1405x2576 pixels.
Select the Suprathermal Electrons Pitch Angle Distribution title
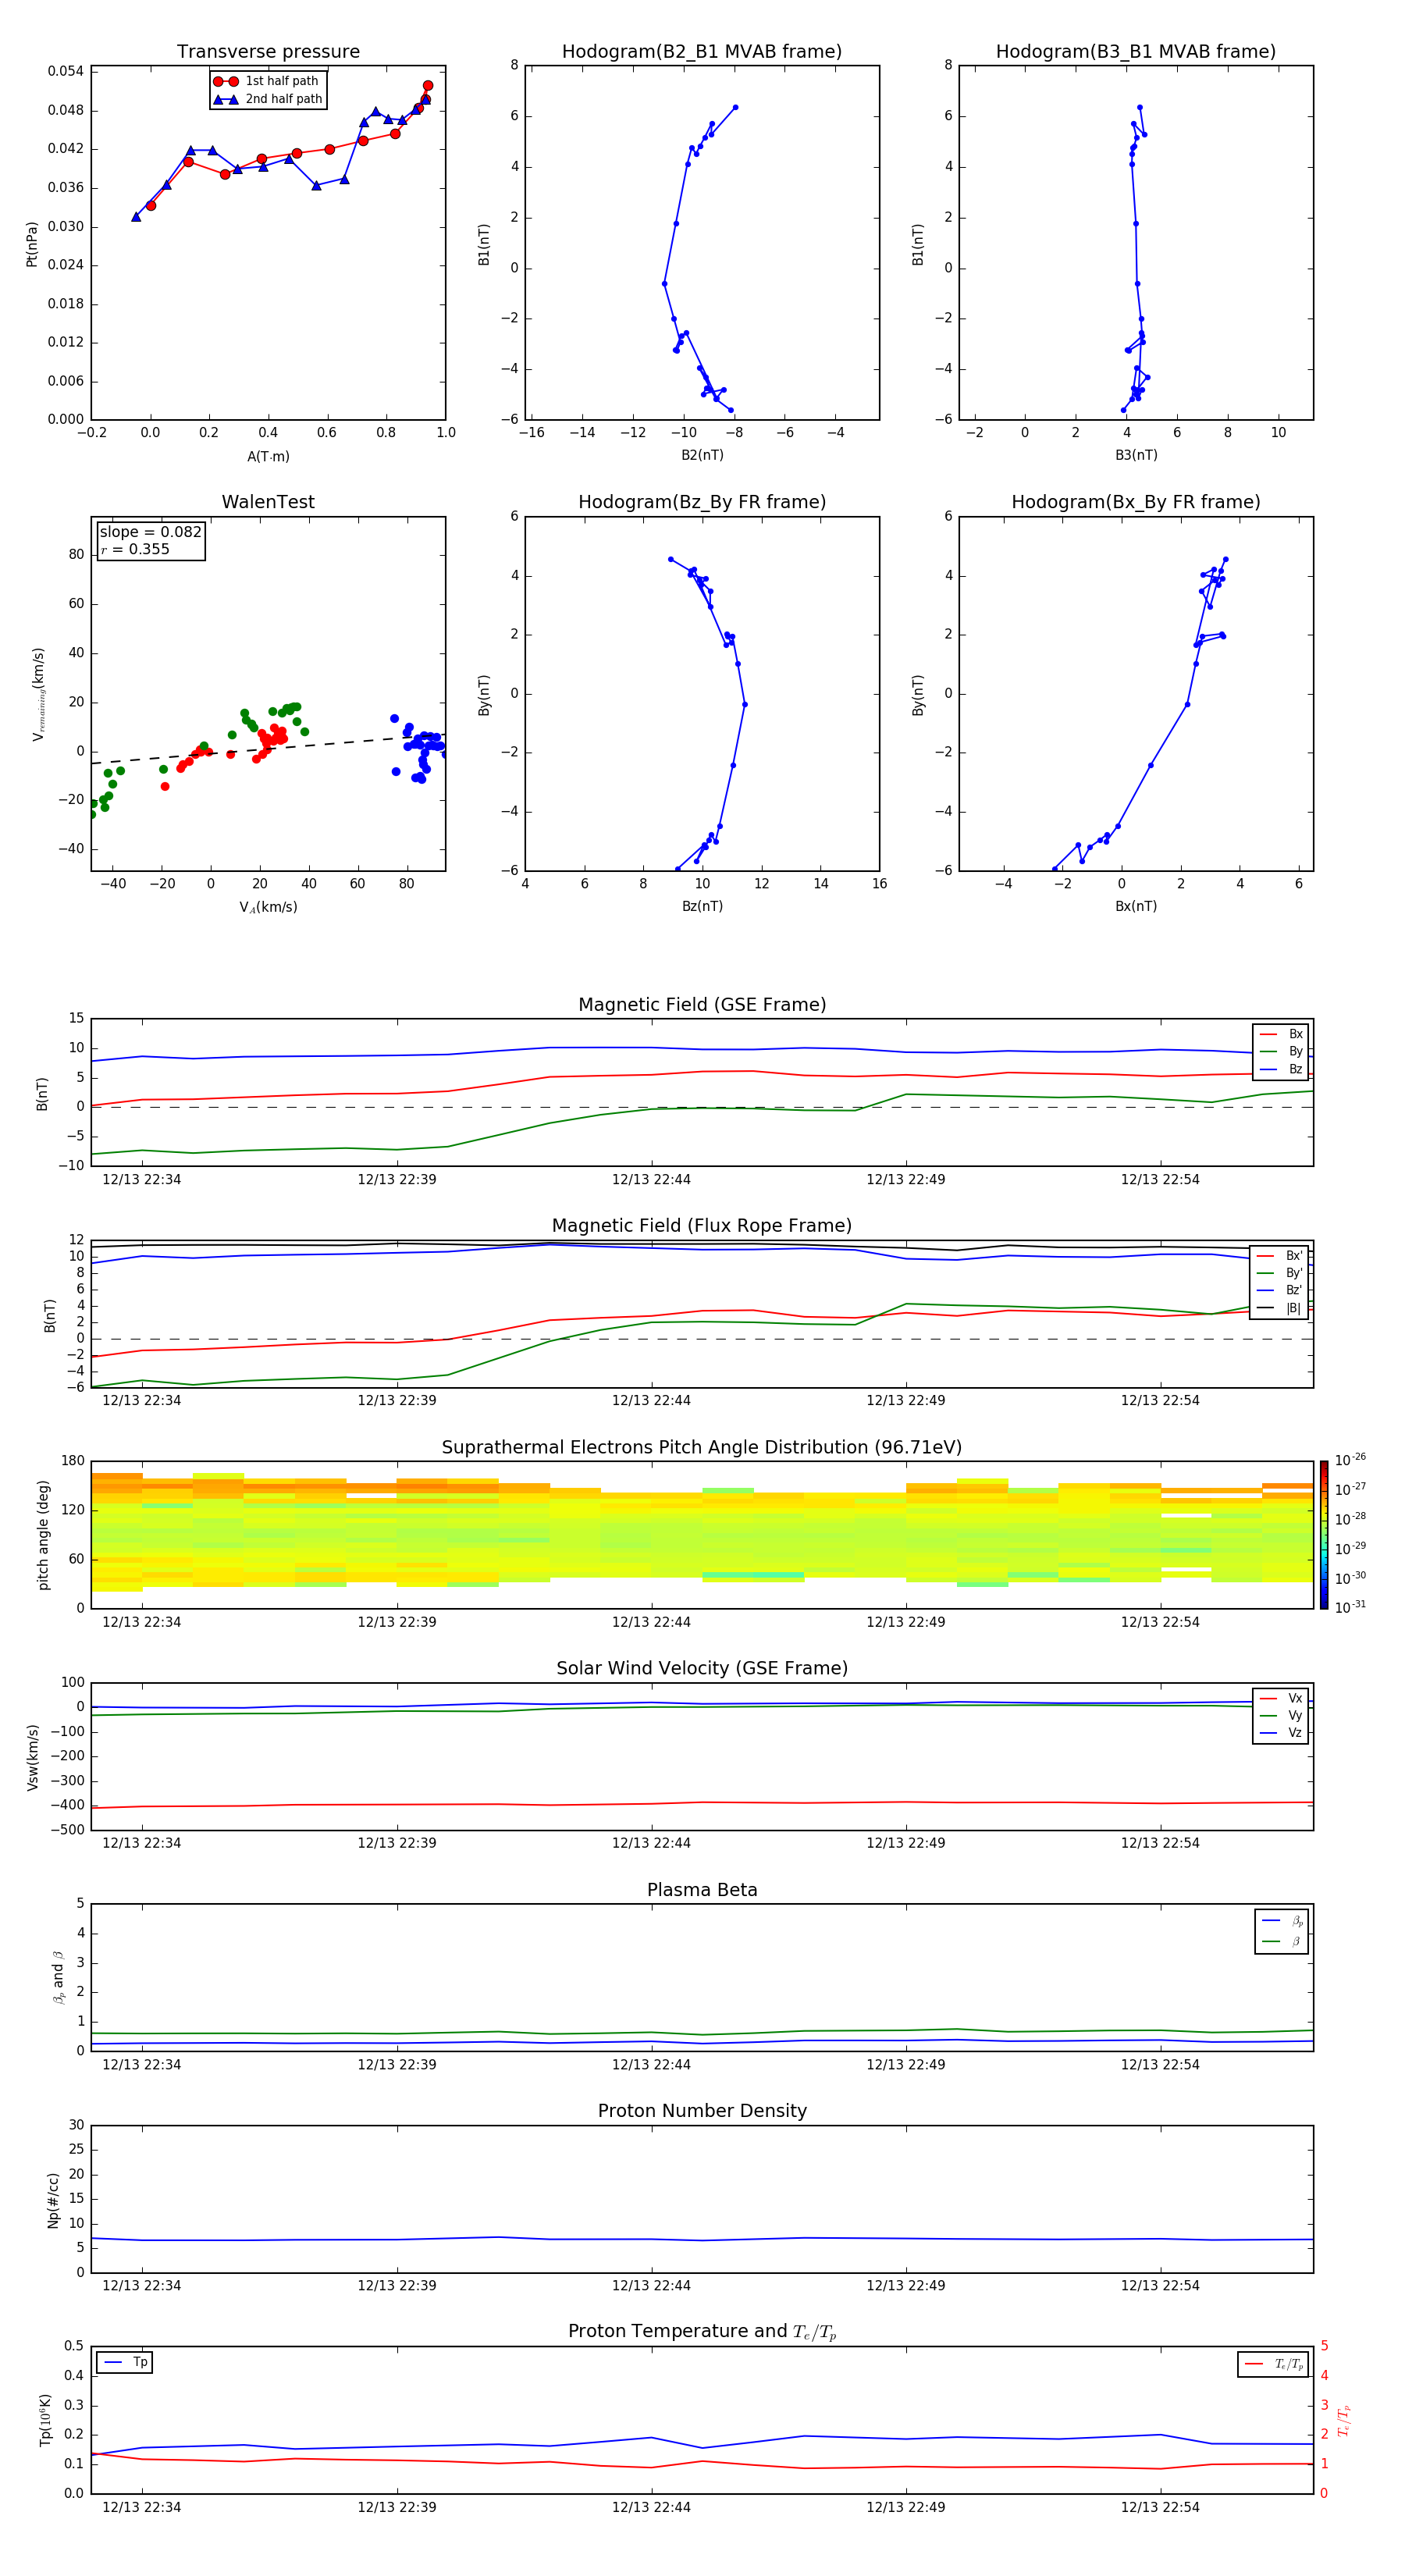(702, 1448)
